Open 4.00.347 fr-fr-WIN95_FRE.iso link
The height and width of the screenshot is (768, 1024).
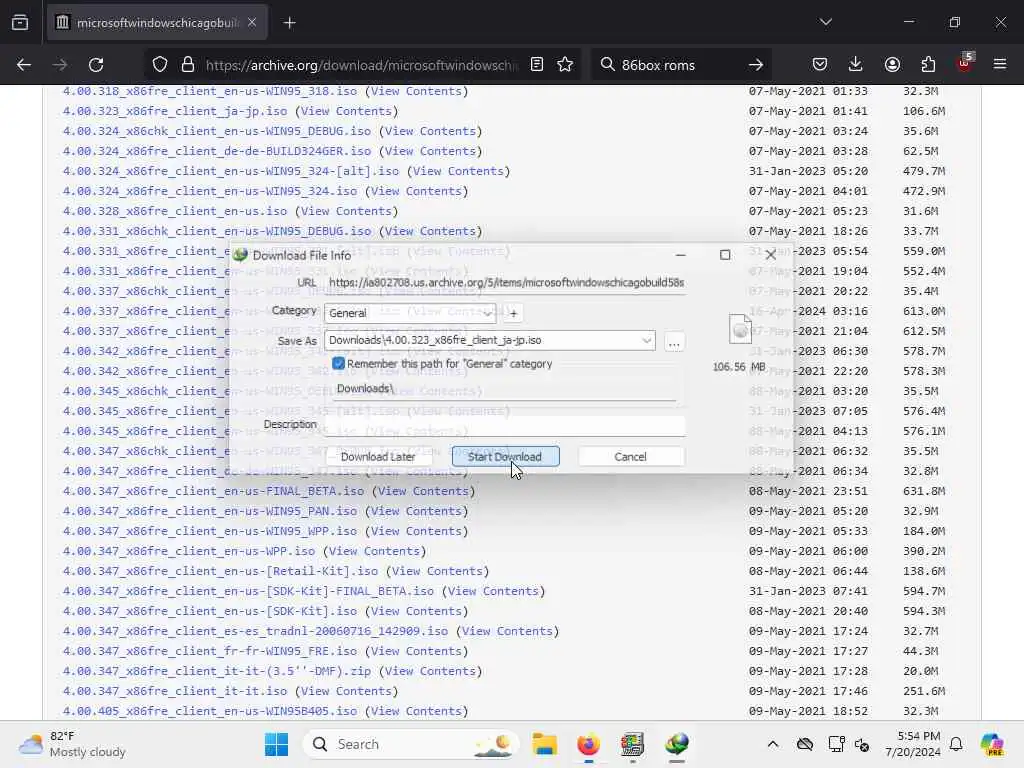(x=210, y=651)
